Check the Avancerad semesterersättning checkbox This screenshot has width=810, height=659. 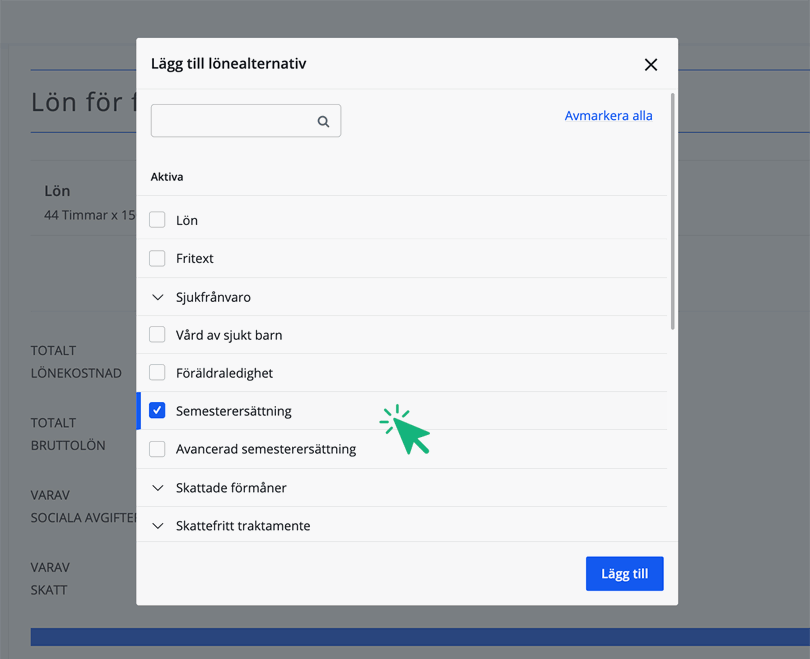click(x=157, y=448)
